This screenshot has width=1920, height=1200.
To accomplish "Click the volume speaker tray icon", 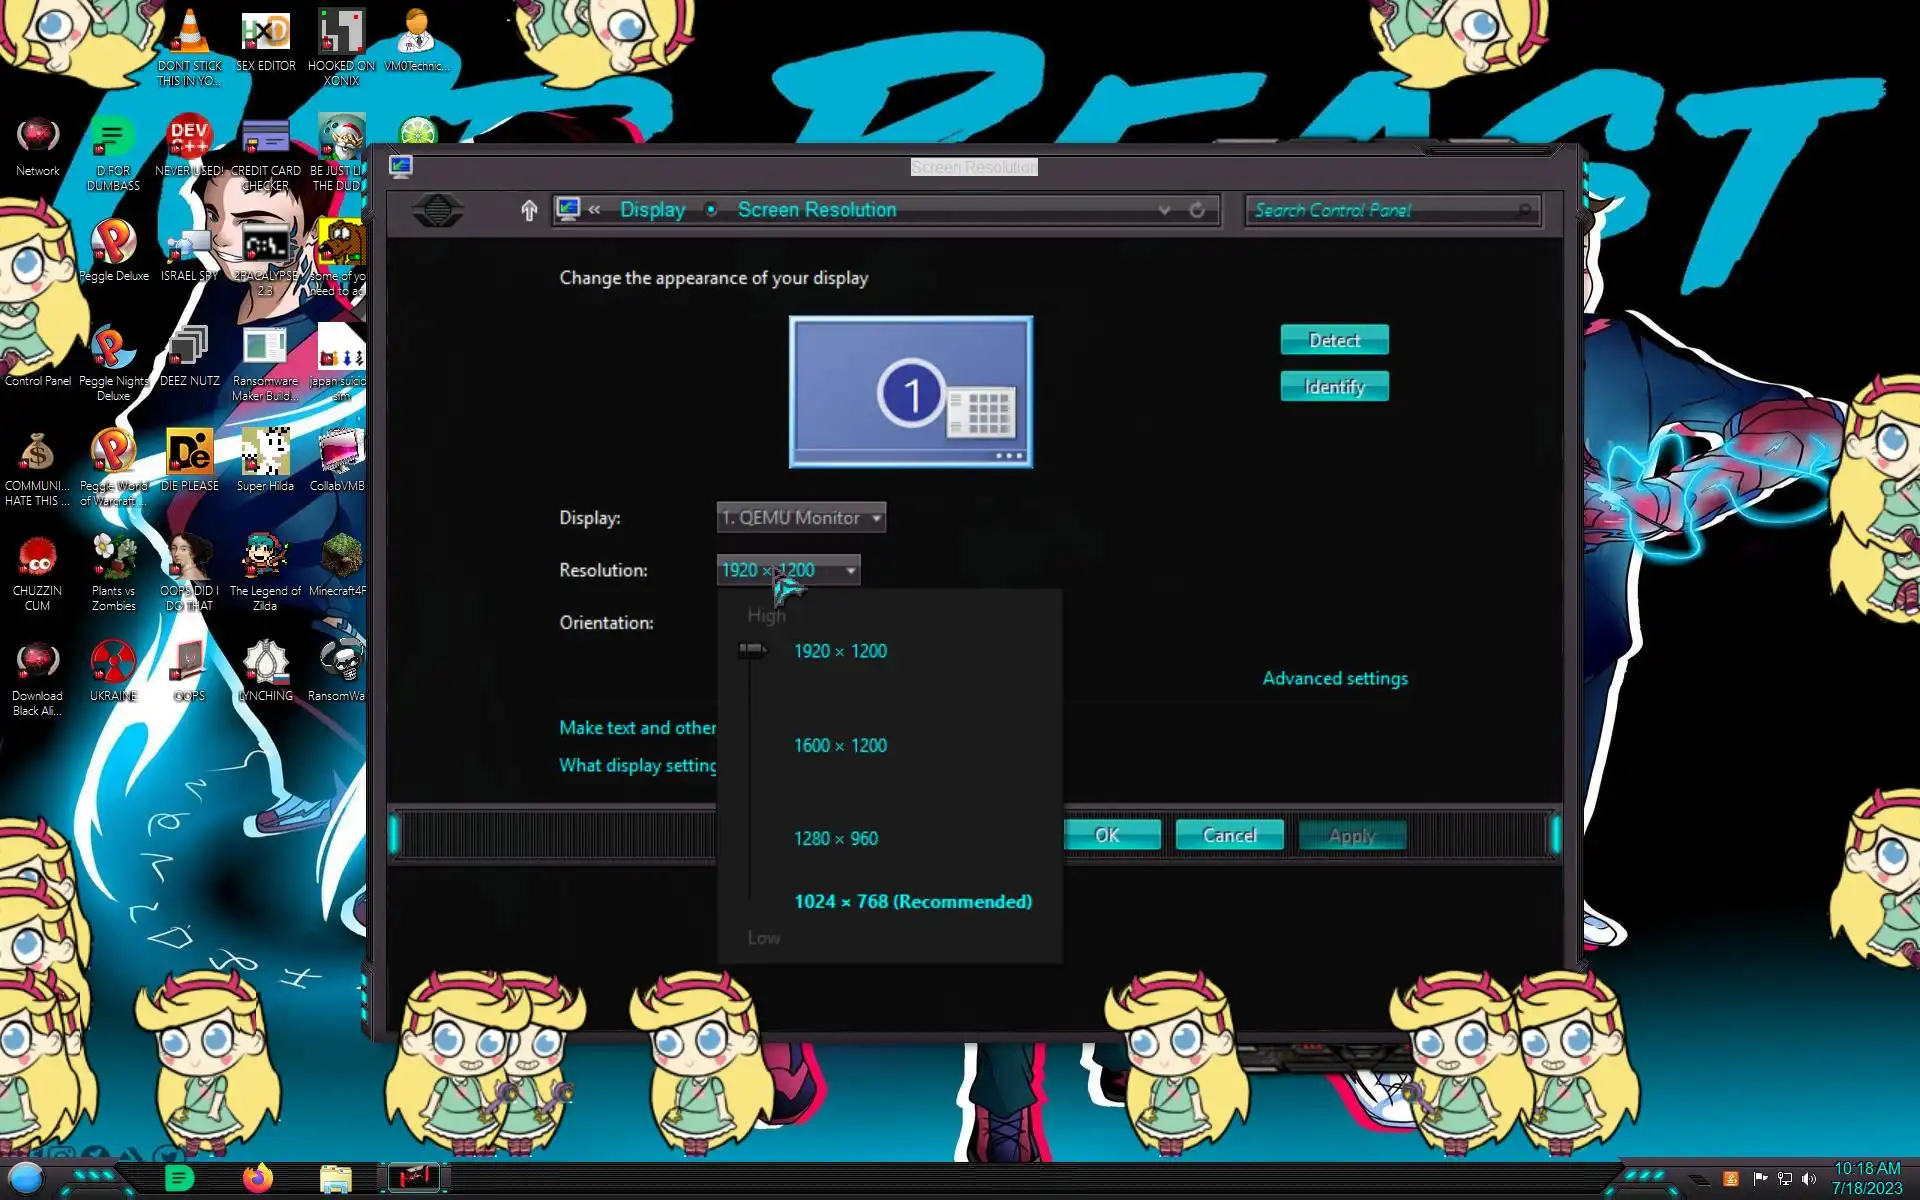I will [x=1808, y=1179].
